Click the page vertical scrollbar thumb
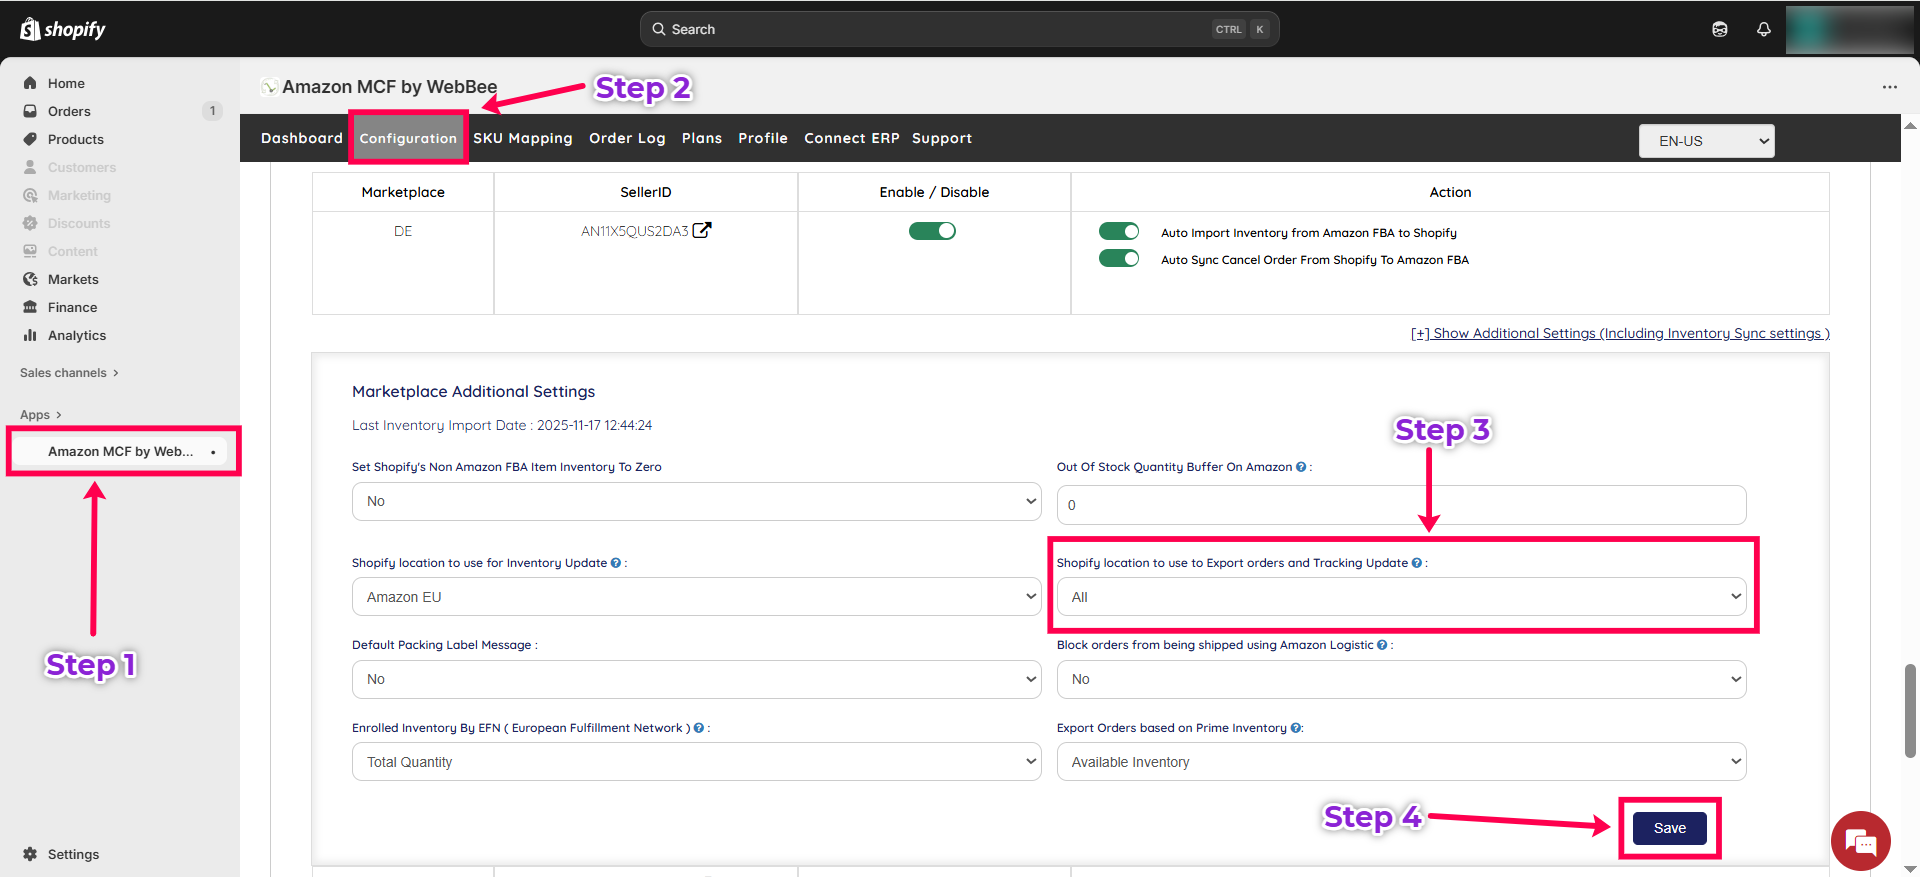 click(x=1910, y=710)
